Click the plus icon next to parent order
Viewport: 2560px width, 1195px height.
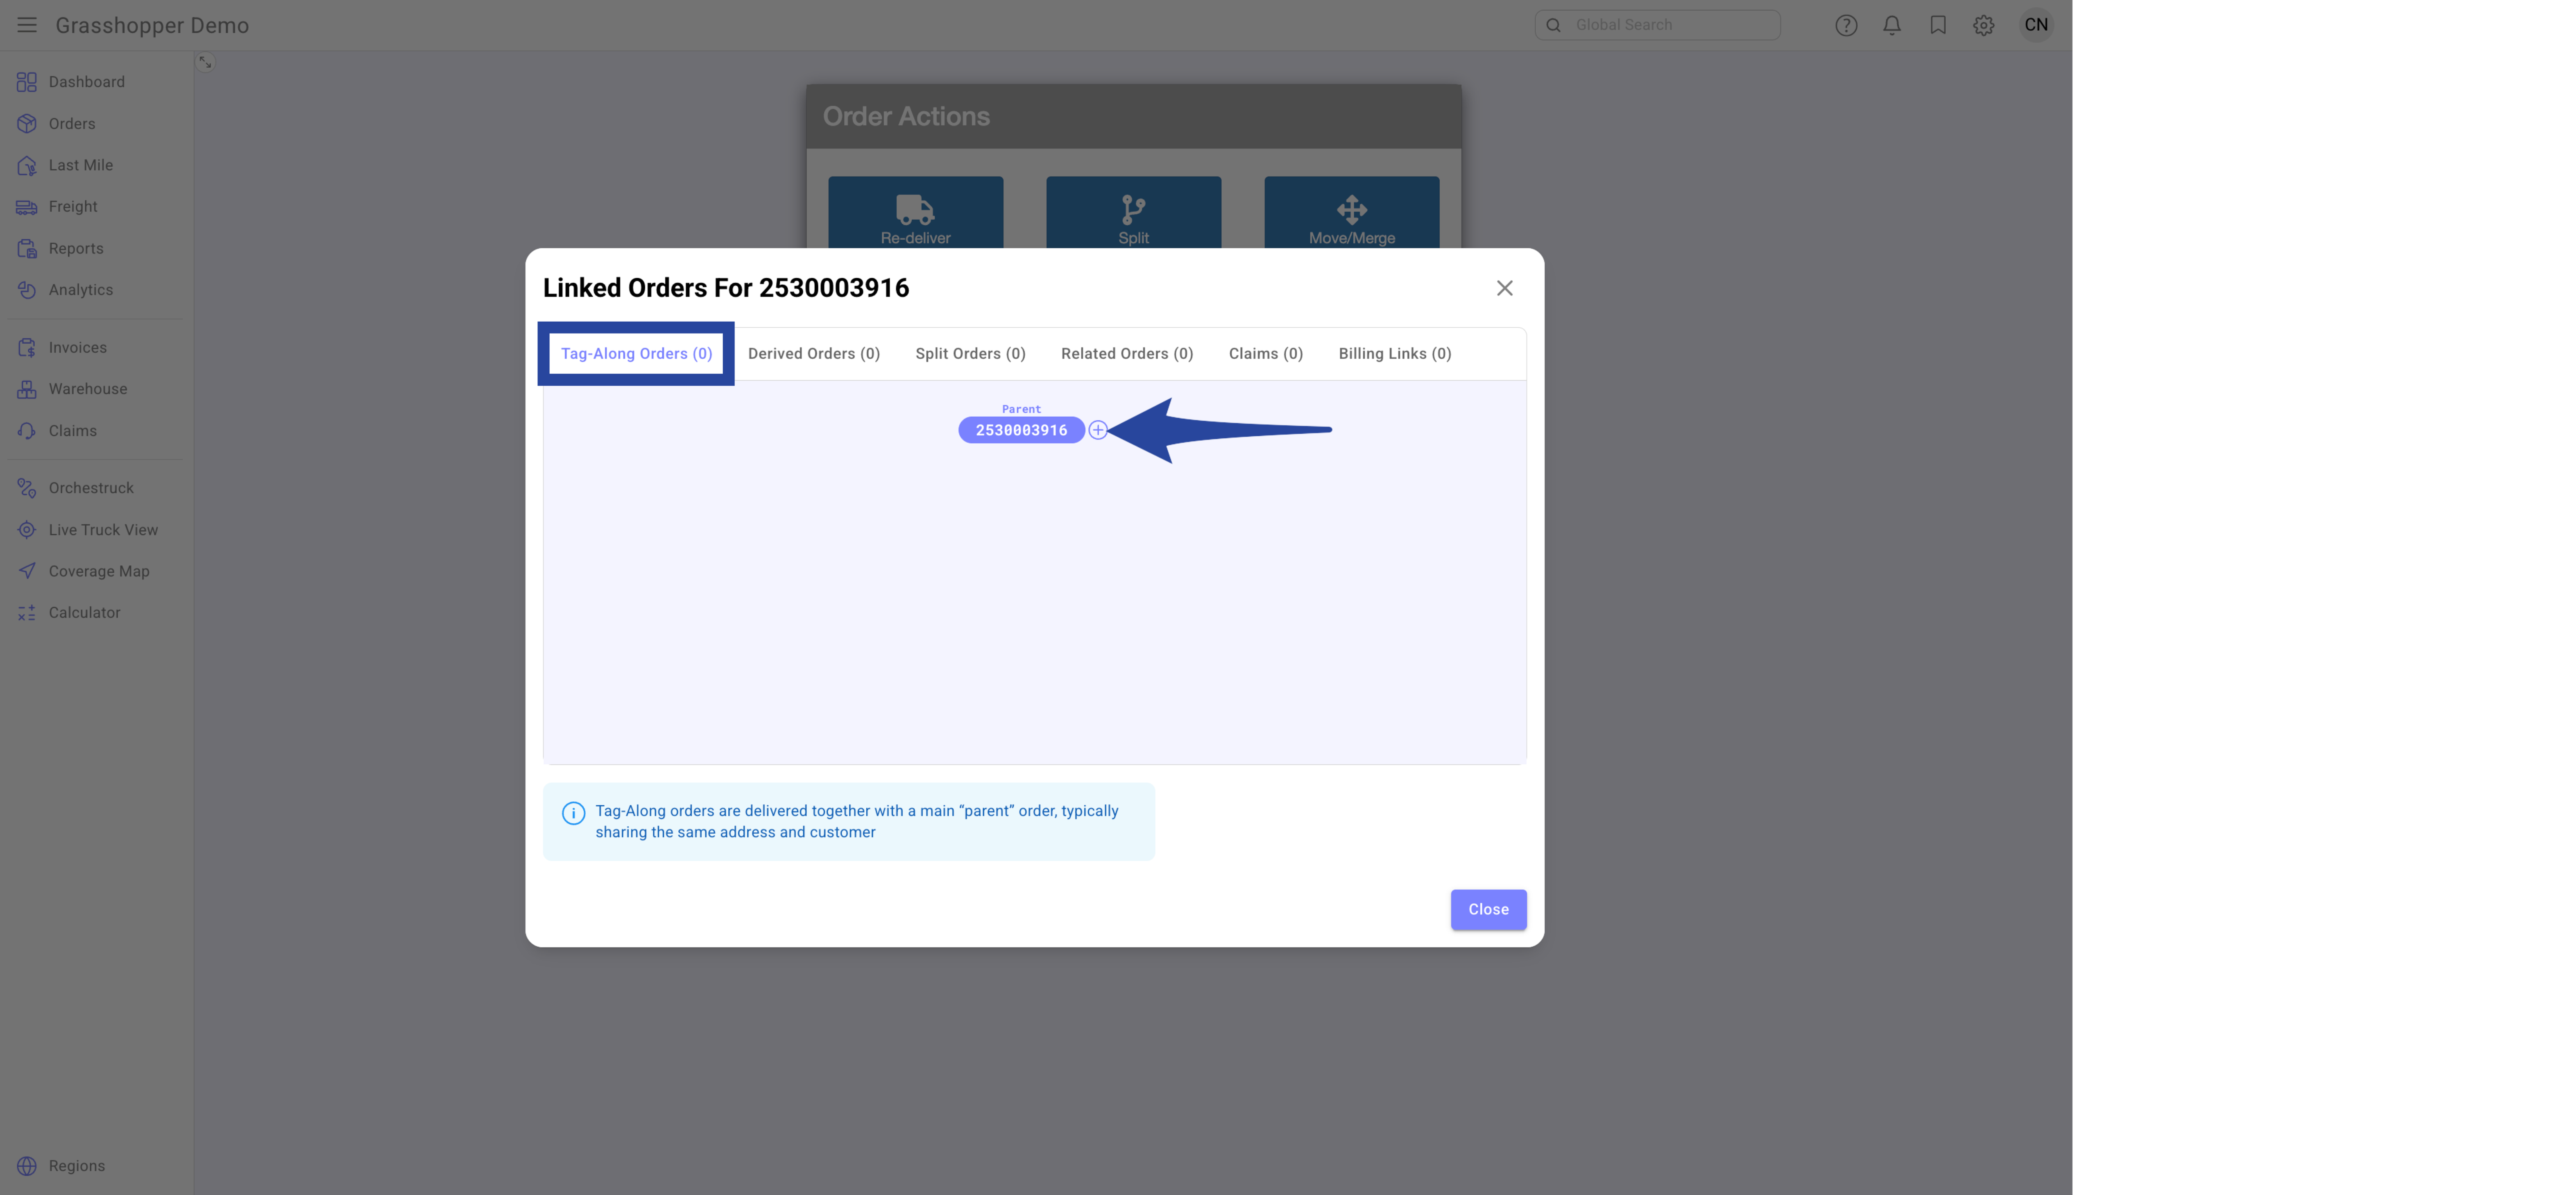pyautogui.click(x=1097, y=430)
